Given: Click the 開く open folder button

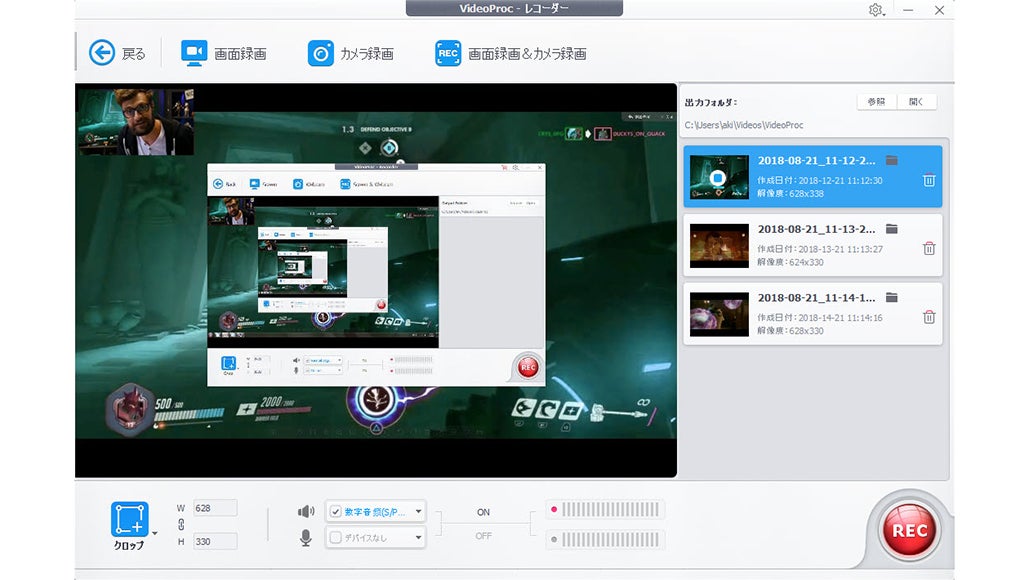Looking at the screenshot, I should coord(917,101).
